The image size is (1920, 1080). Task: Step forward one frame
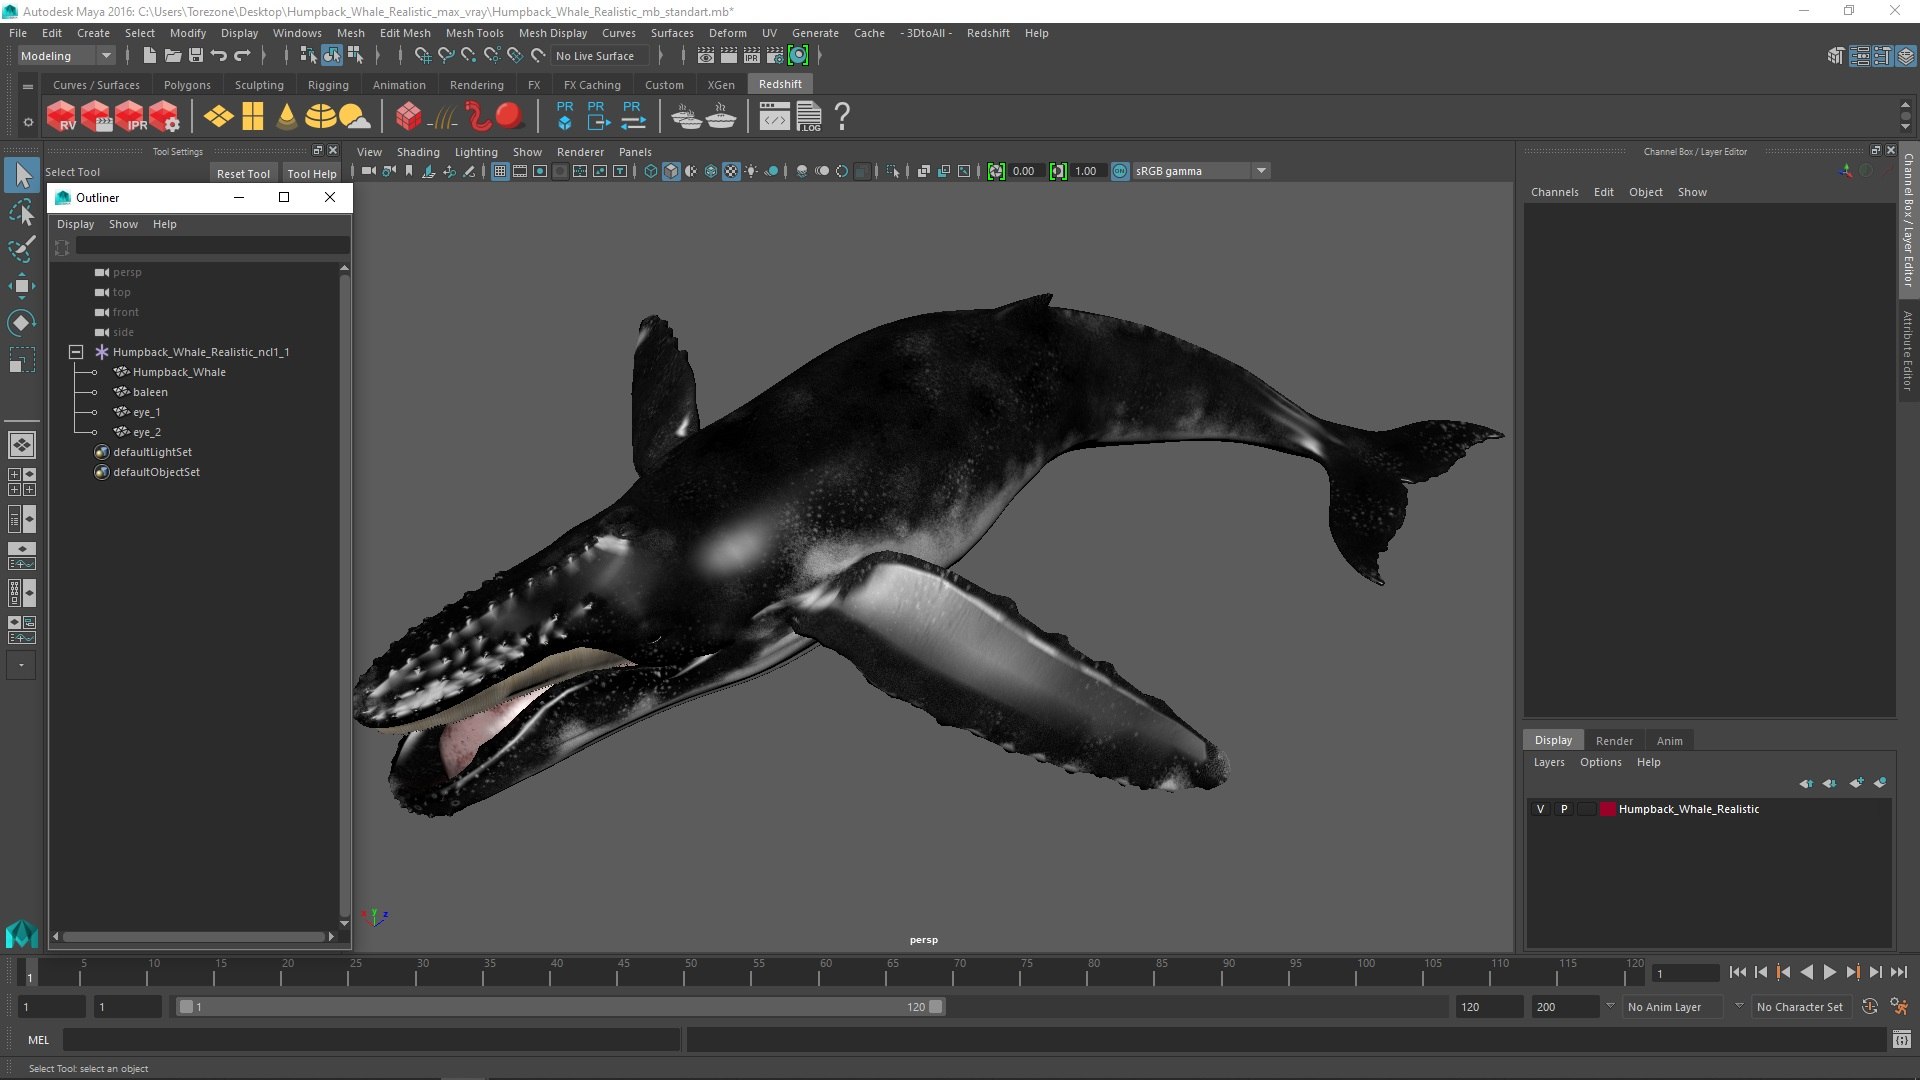click(x=1875, y=972)
